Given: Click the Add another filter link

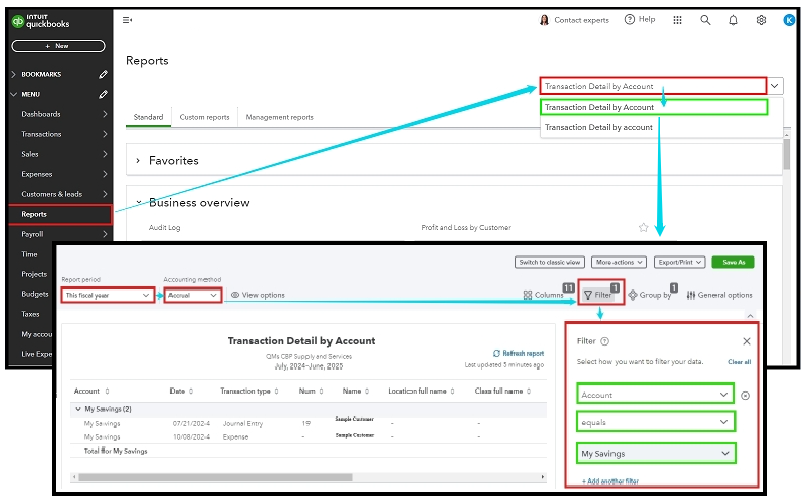Looking at the screenshot, I should (x=610, y=481).
